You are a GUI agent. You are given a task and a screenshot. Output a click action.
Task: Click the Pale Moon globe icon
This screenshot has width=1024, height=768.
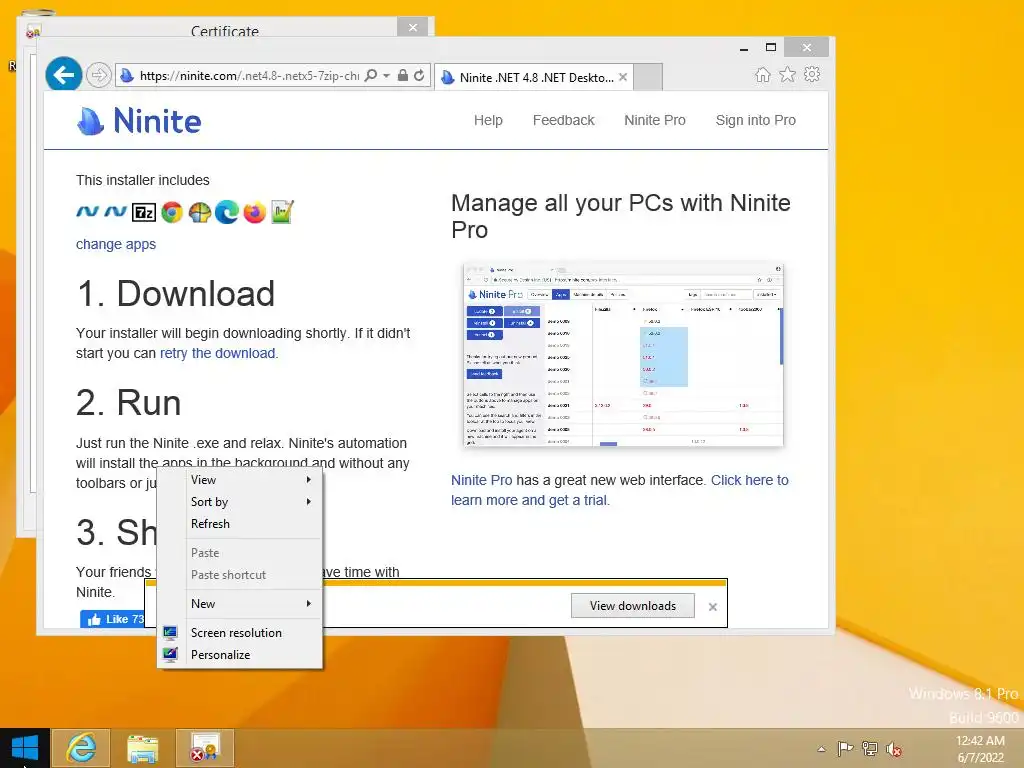point(199,212)
